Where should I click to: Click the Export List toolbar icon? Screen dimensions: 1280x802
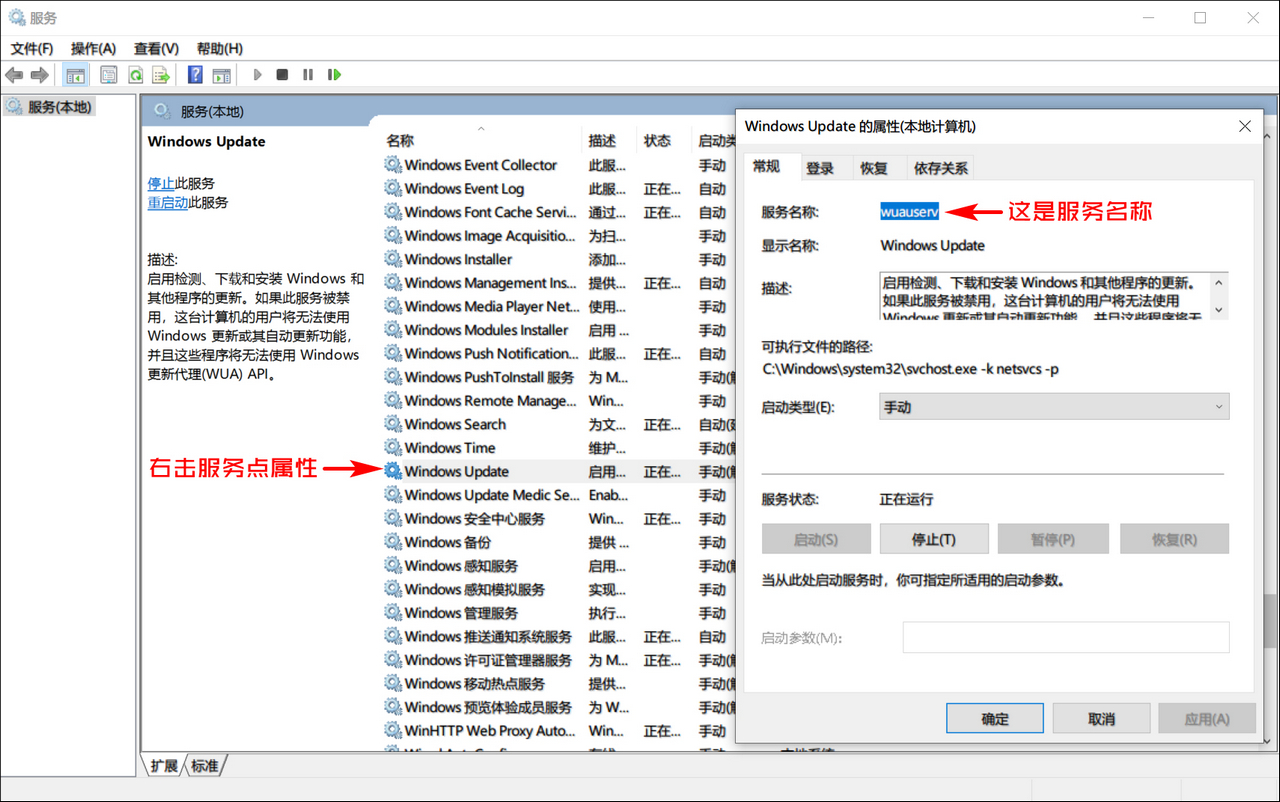coord(161,75)
